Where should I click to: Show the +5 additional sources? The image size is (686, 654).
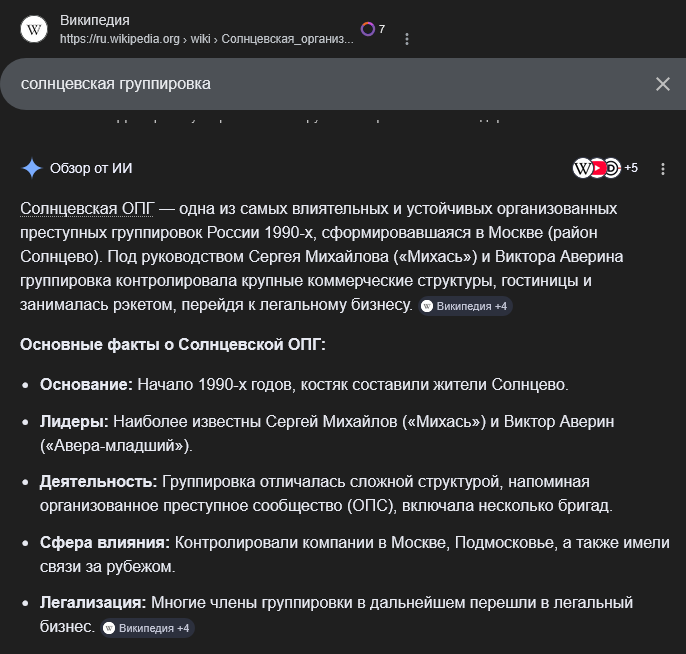tap(631, 168)
